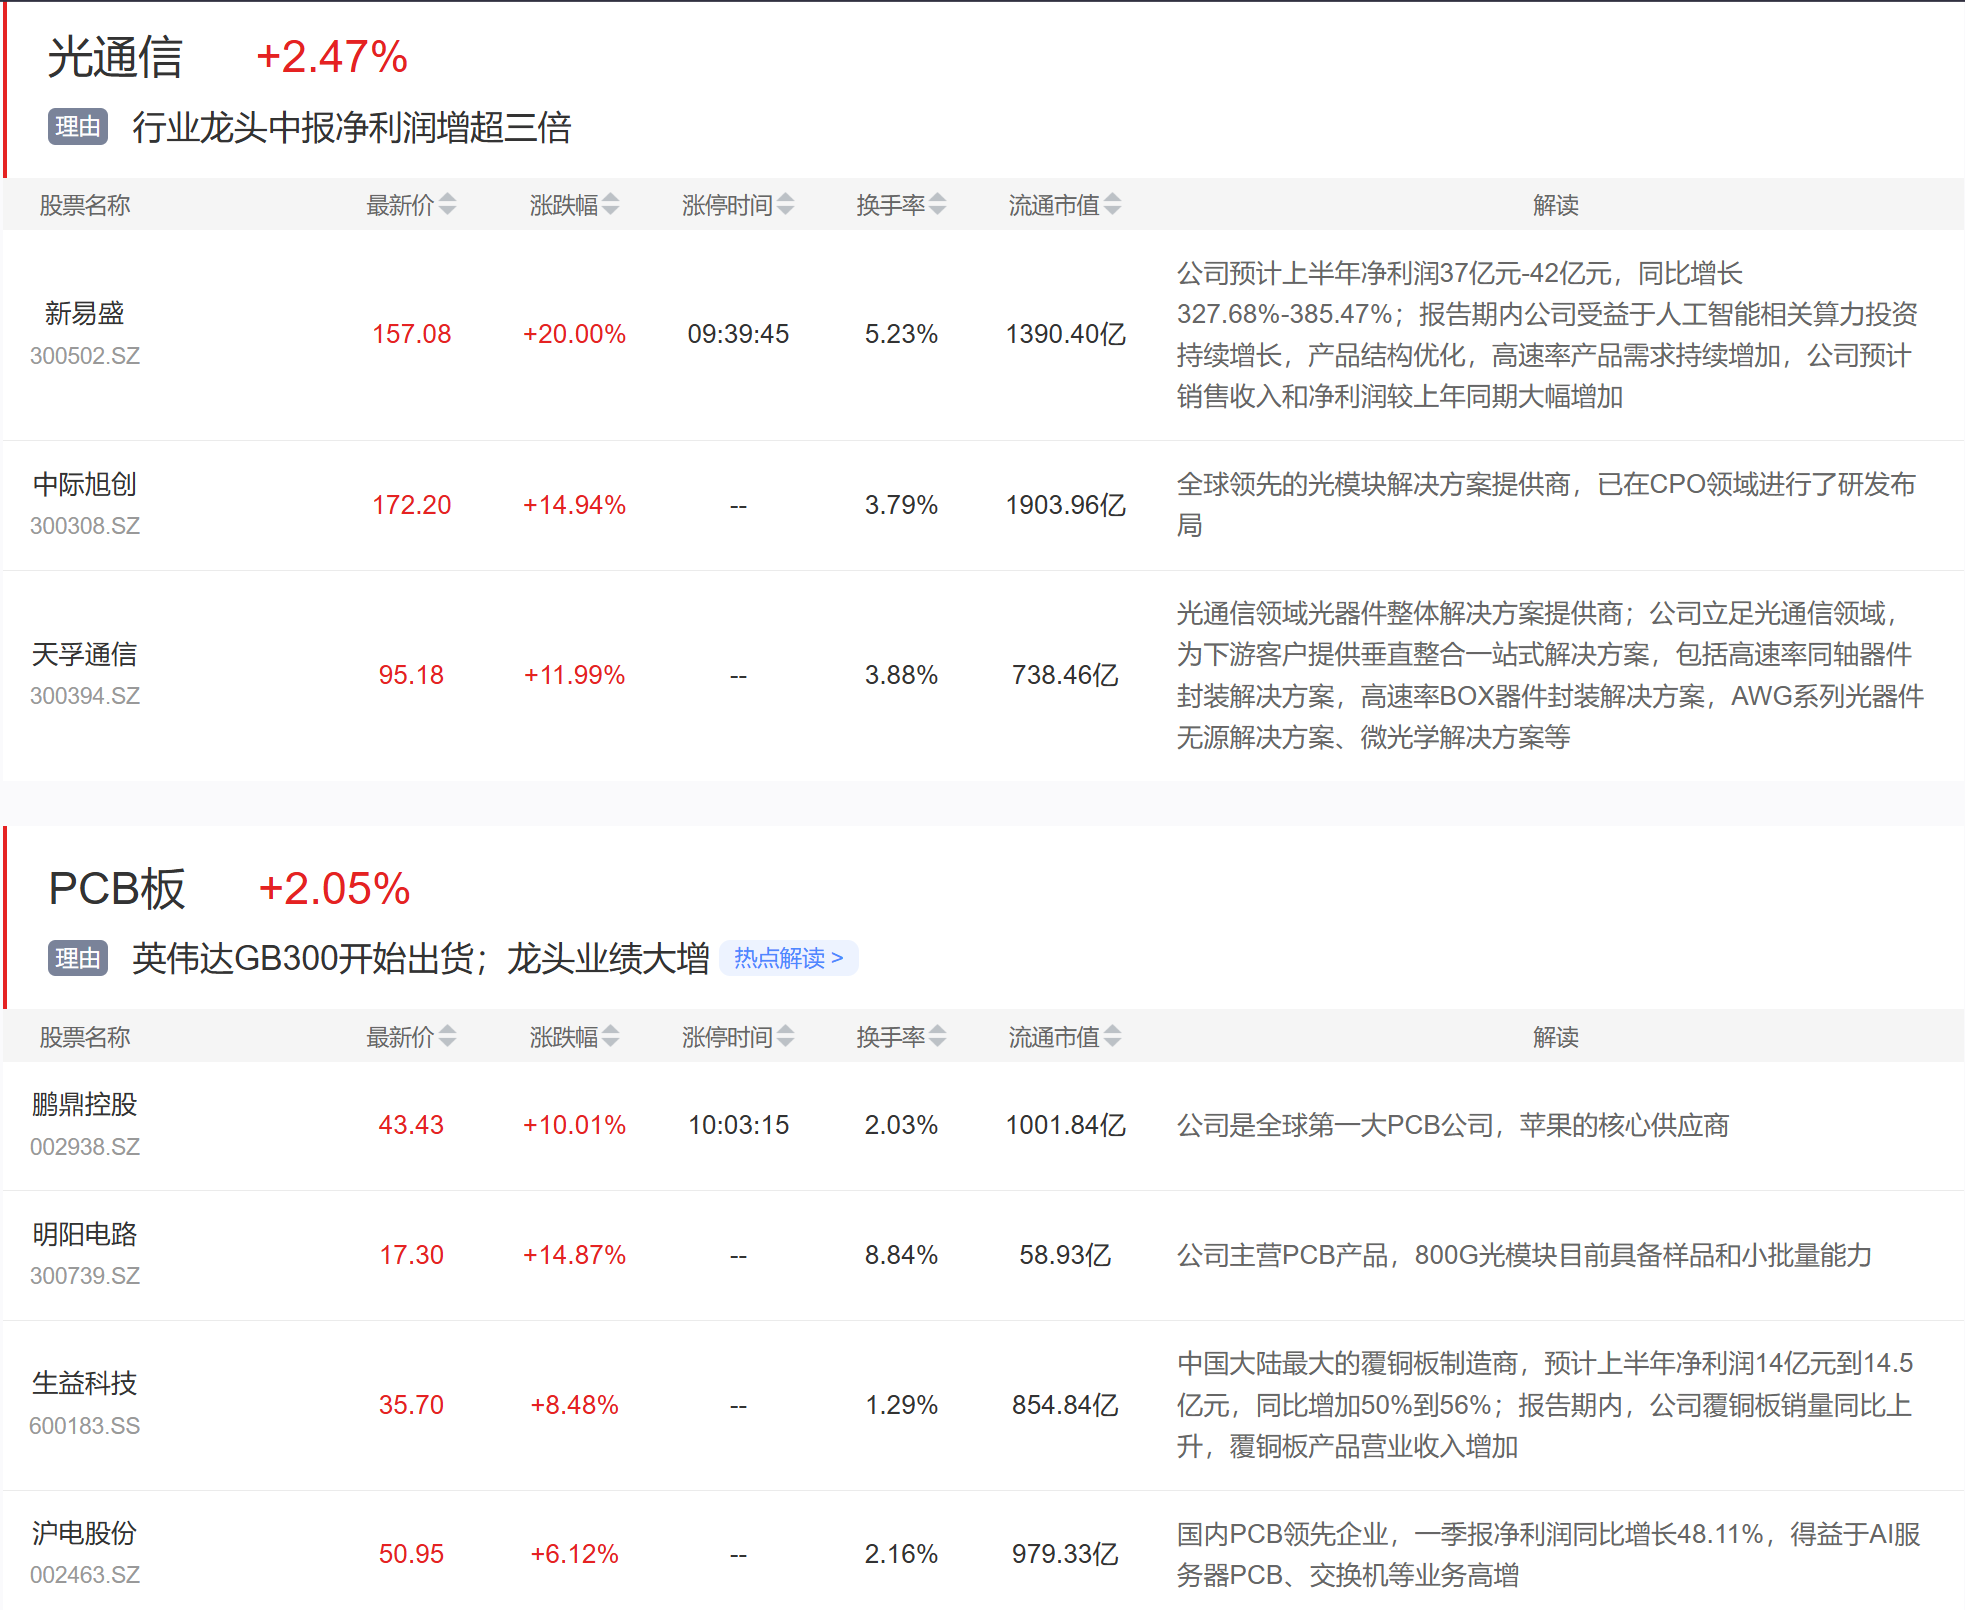Click the PCB板 sector title
This screenshot has height=1610, width=1965.
(117, 889)
